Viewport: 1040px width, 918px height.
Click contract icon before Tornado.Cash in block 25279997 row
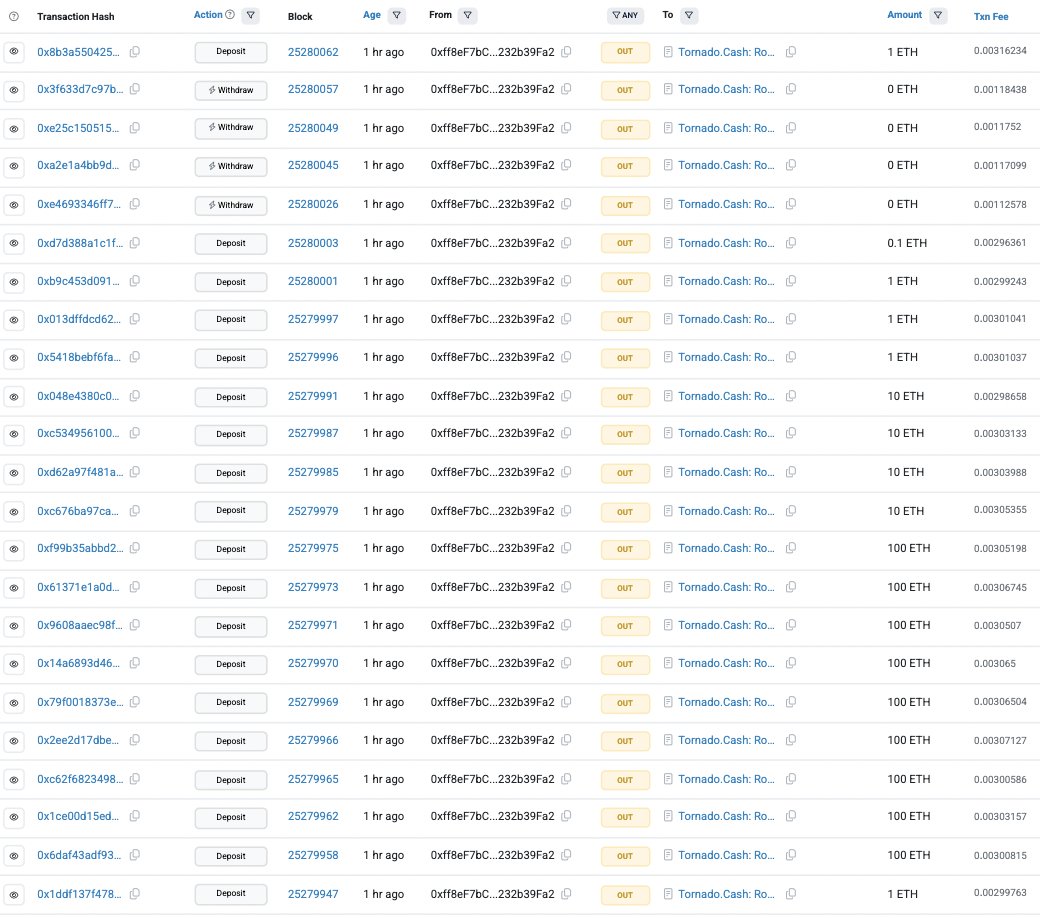pyautogui.click(x=668, y=319)
